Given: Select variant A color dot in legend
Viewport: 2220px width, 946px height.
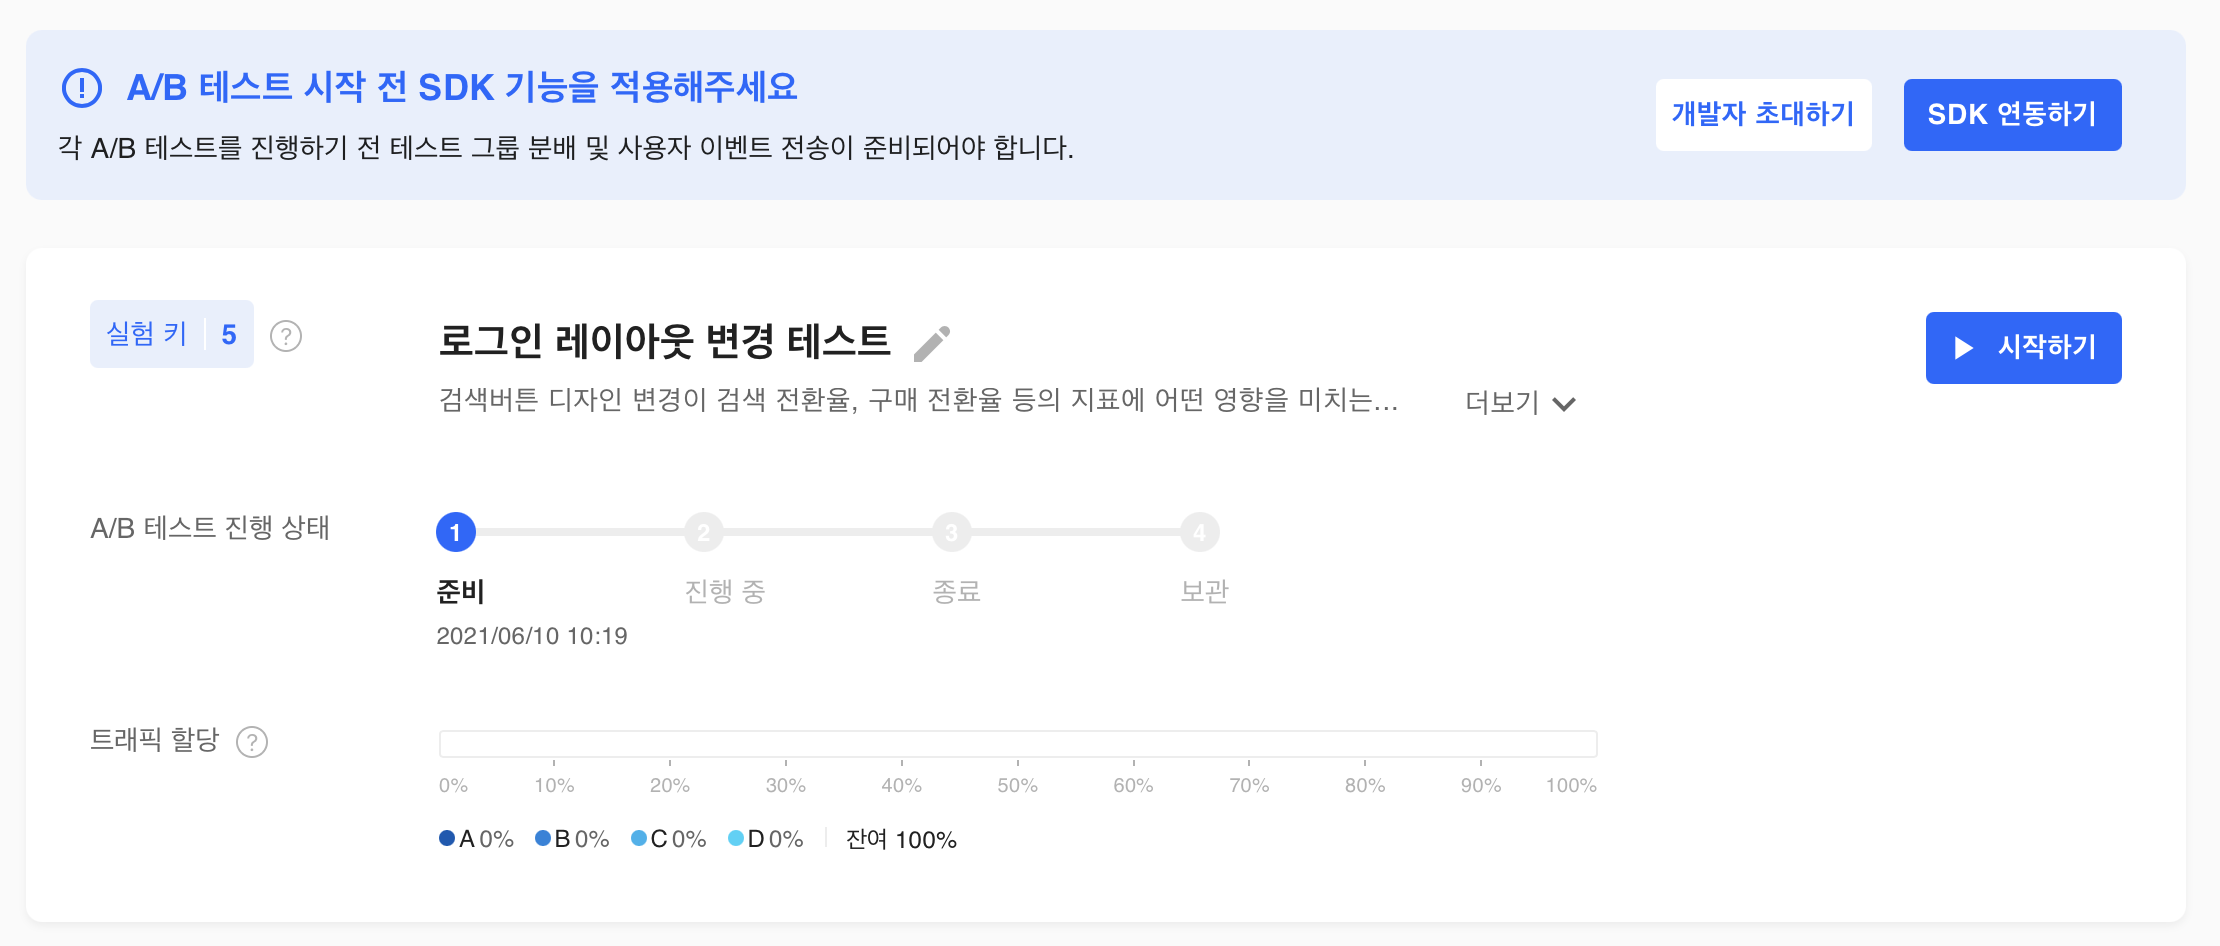Looking at the screenshot, I should tap(447, 838).
